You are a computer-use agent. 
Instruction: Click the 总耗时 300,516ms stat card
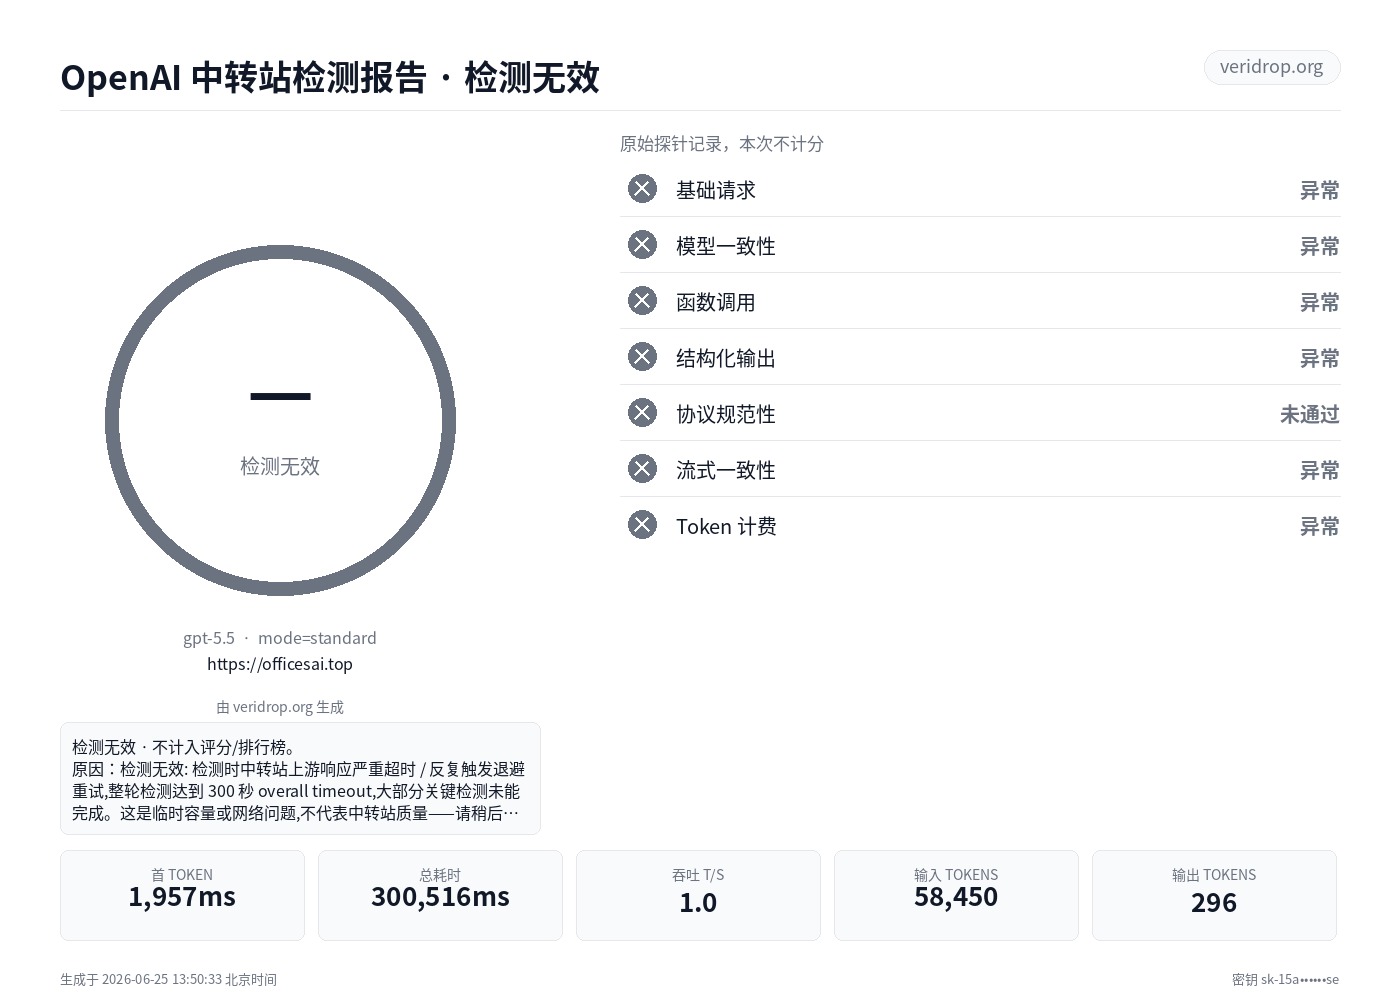[x=440, y=895]
